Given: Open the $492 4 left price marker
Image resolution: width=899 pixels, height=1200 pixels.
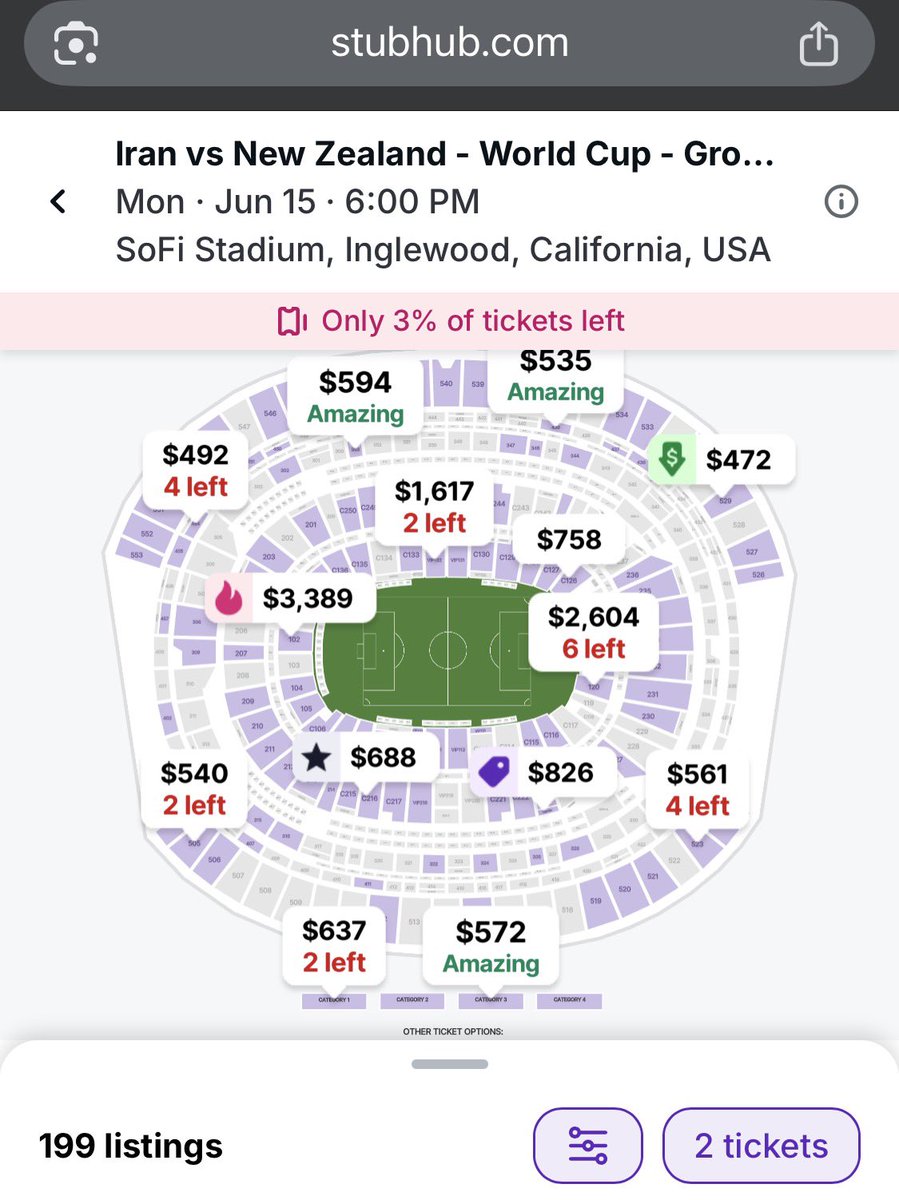Looking at the screenshot, I should pos(196,470).
